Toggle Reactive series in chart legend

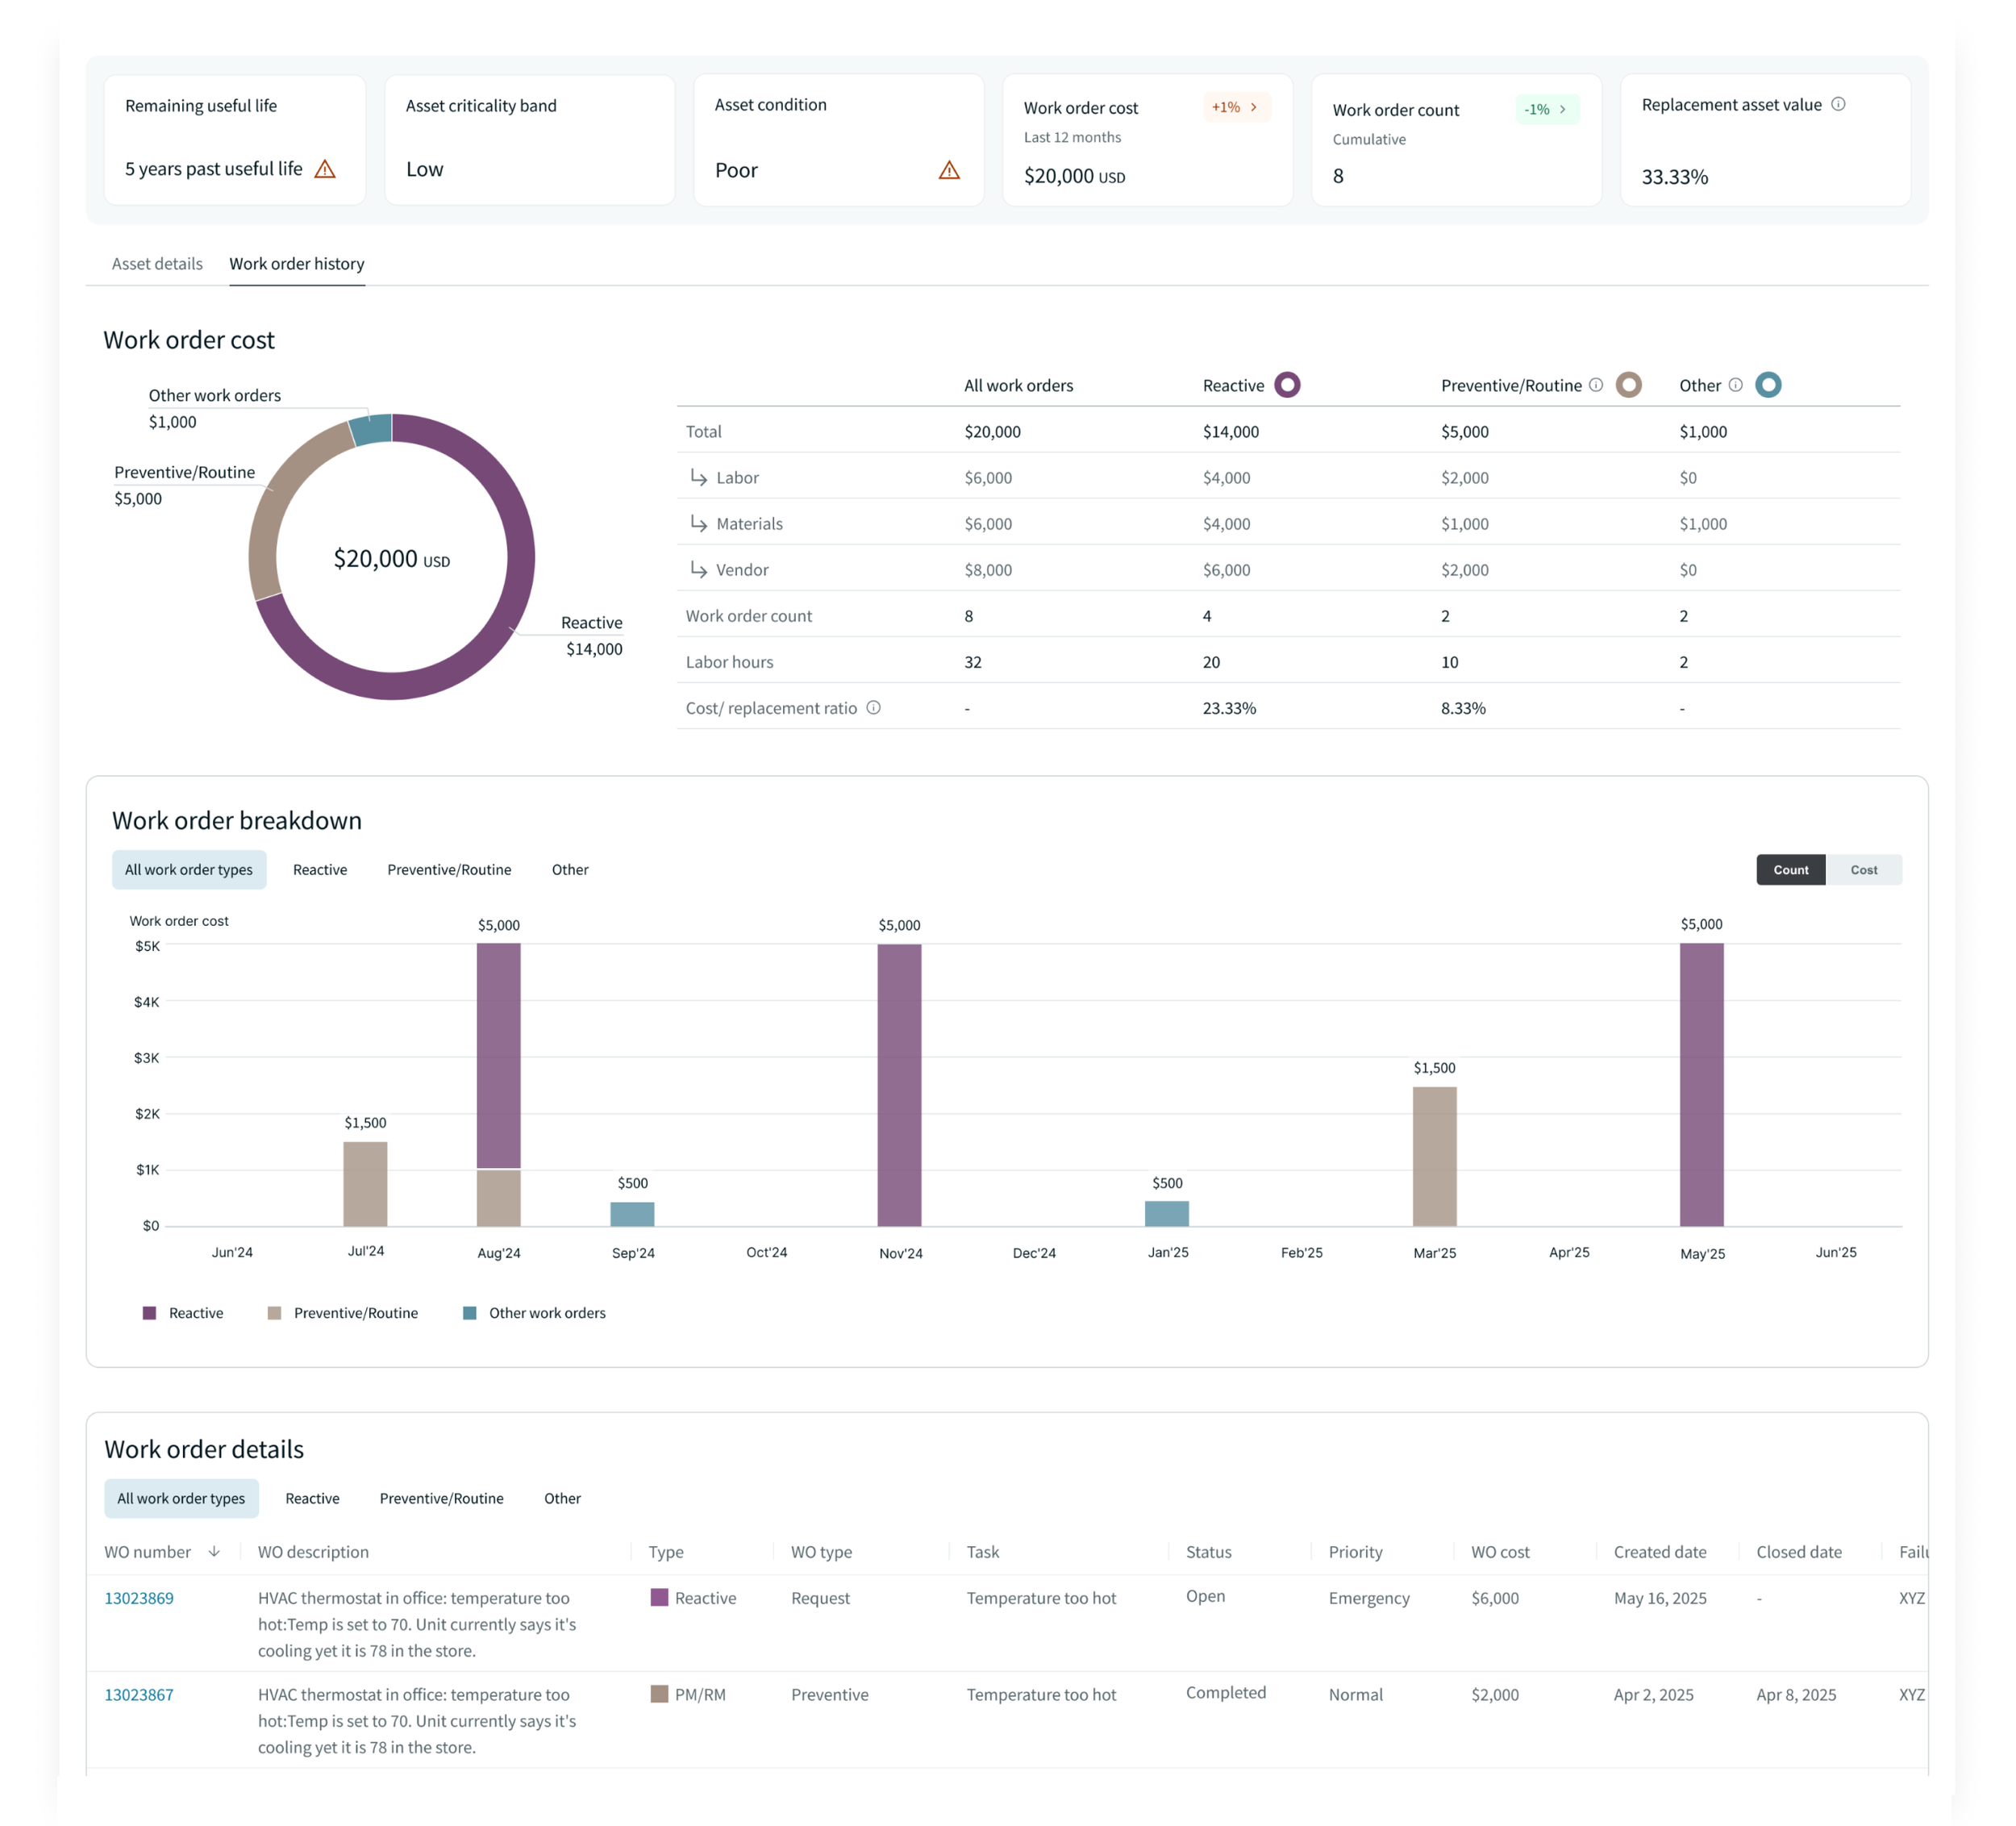pos(183,1313)
